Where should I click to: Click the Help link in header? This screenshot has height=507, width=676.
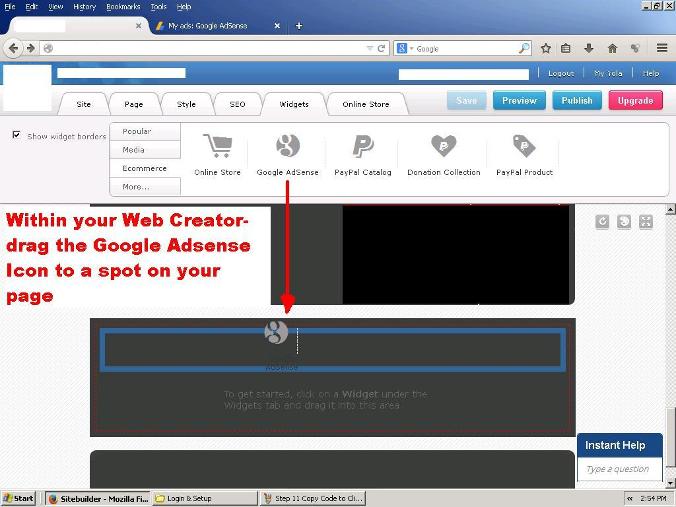point(651,74)
